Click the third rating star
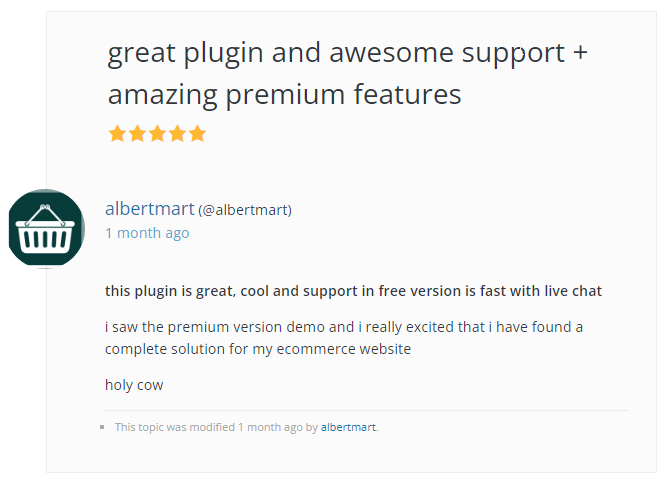The width and height of the screenshot is (667, 482). [157, 133]
